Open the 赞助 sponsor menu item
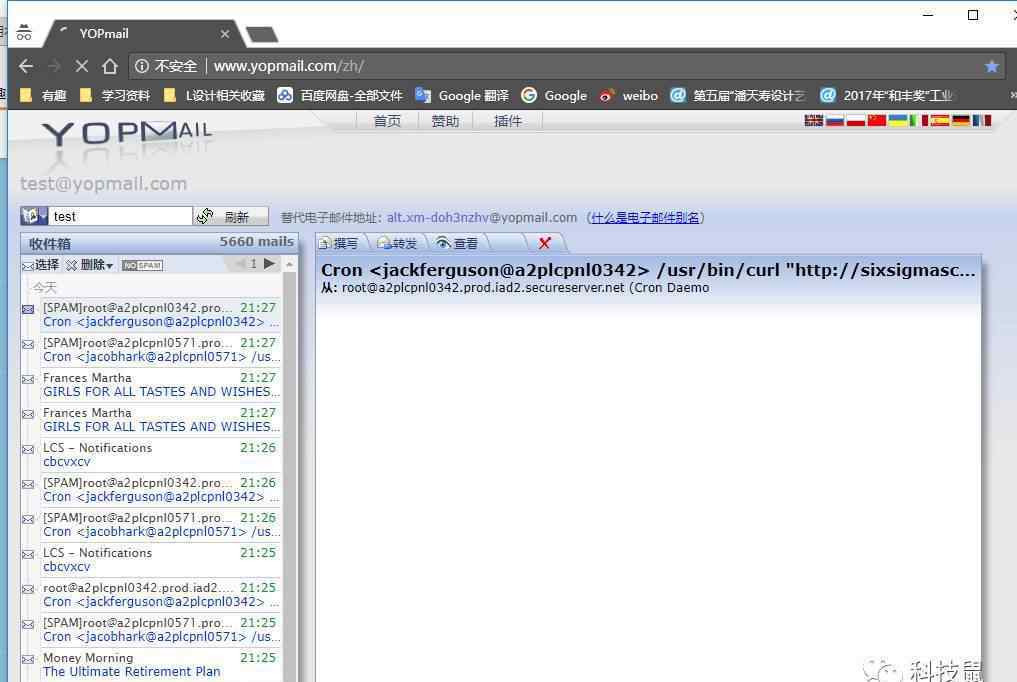The width and height of the screenshot is (1017, 682). [x=445, y=121]
